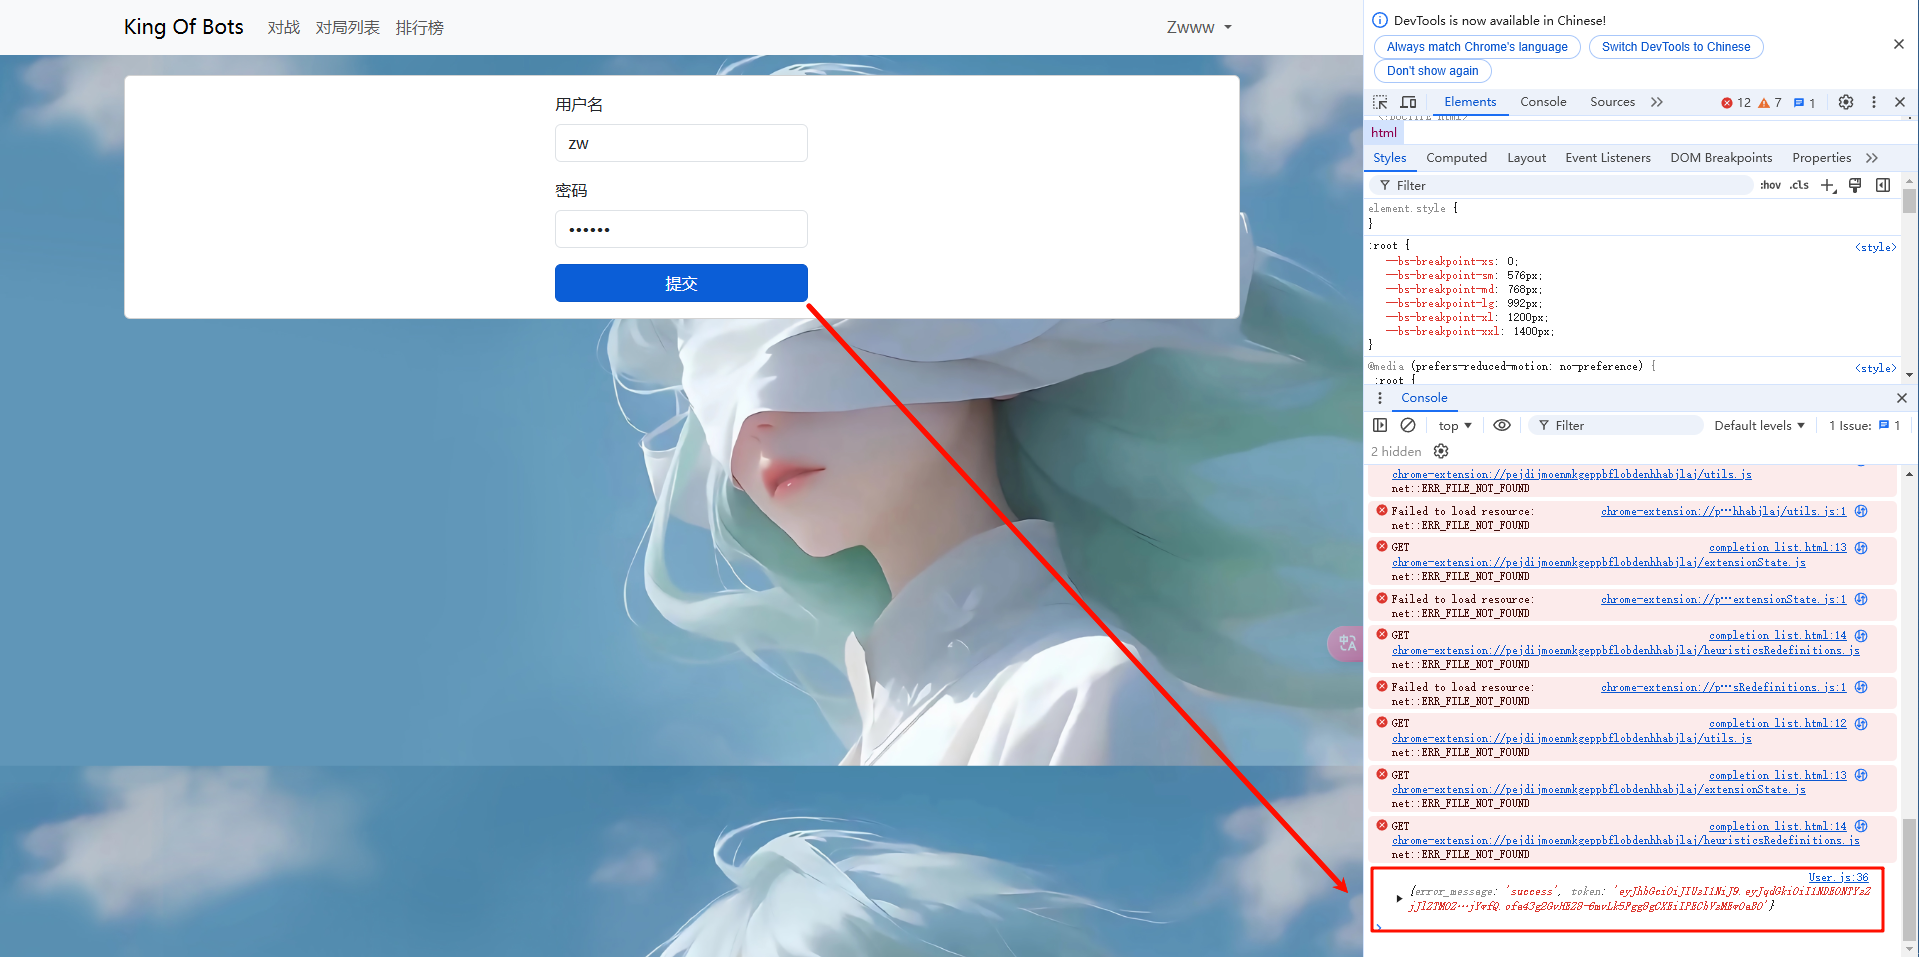Select the Event Listeners tab
Viewport: 1919px width, 957px height.
tap(1608, 158)
